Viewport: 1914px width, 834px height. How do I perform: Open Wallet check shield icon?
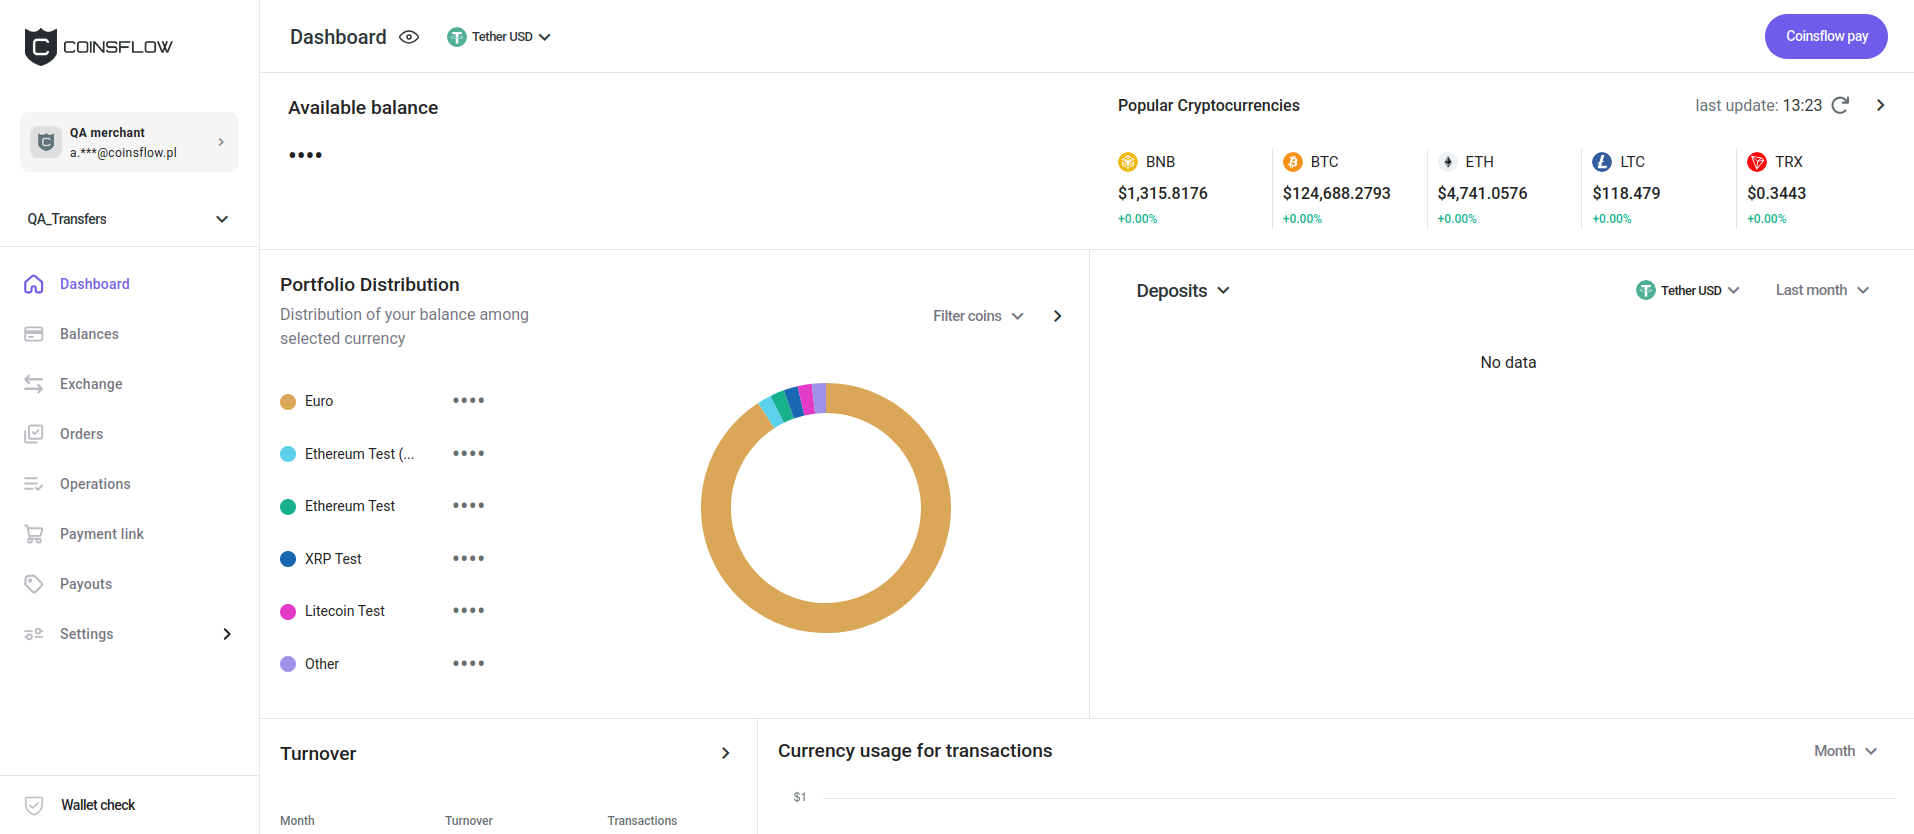coord(34,805)
